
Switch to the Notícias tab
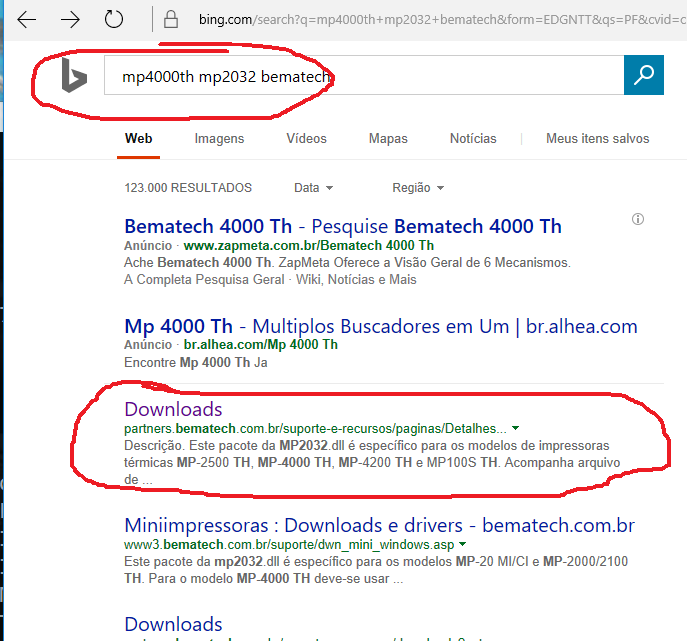[473, 138]
